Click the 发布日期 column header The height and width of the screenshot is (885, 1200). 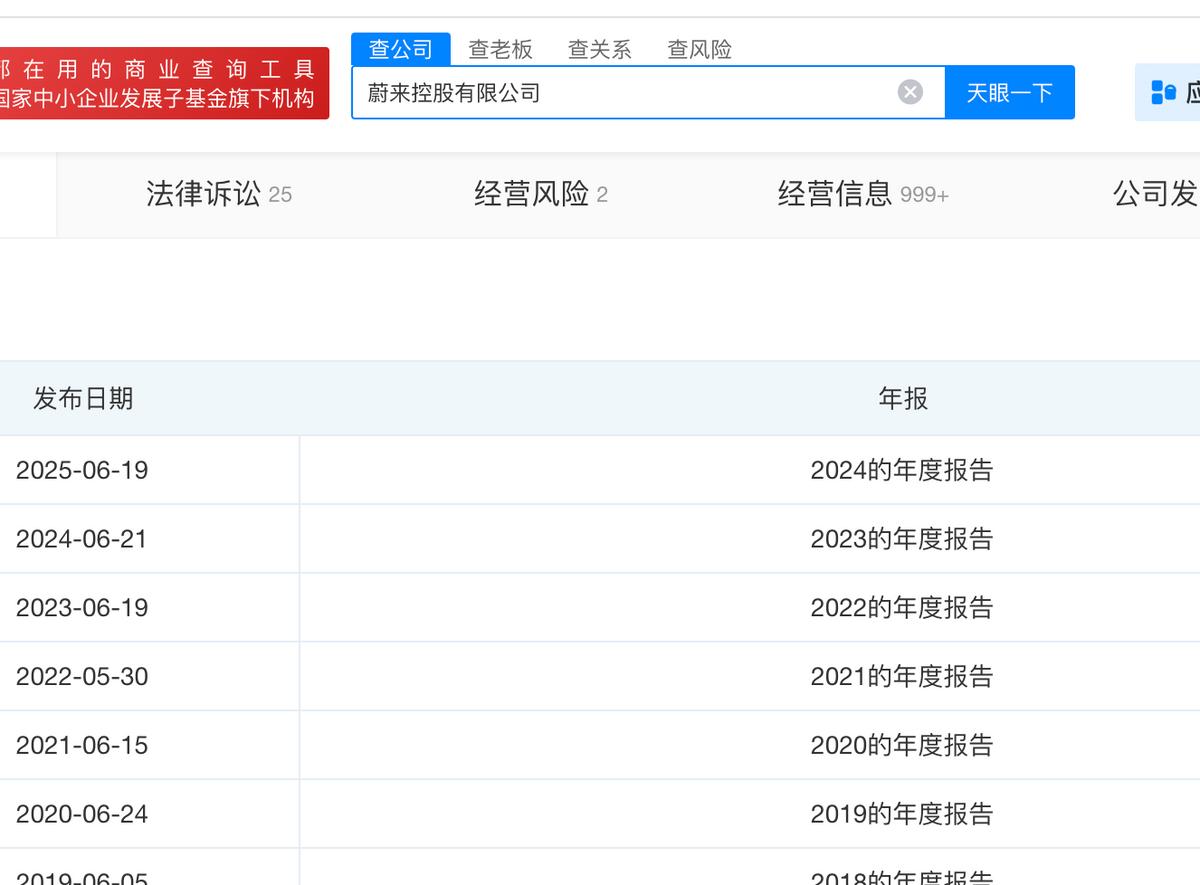[x=83, y=399]
